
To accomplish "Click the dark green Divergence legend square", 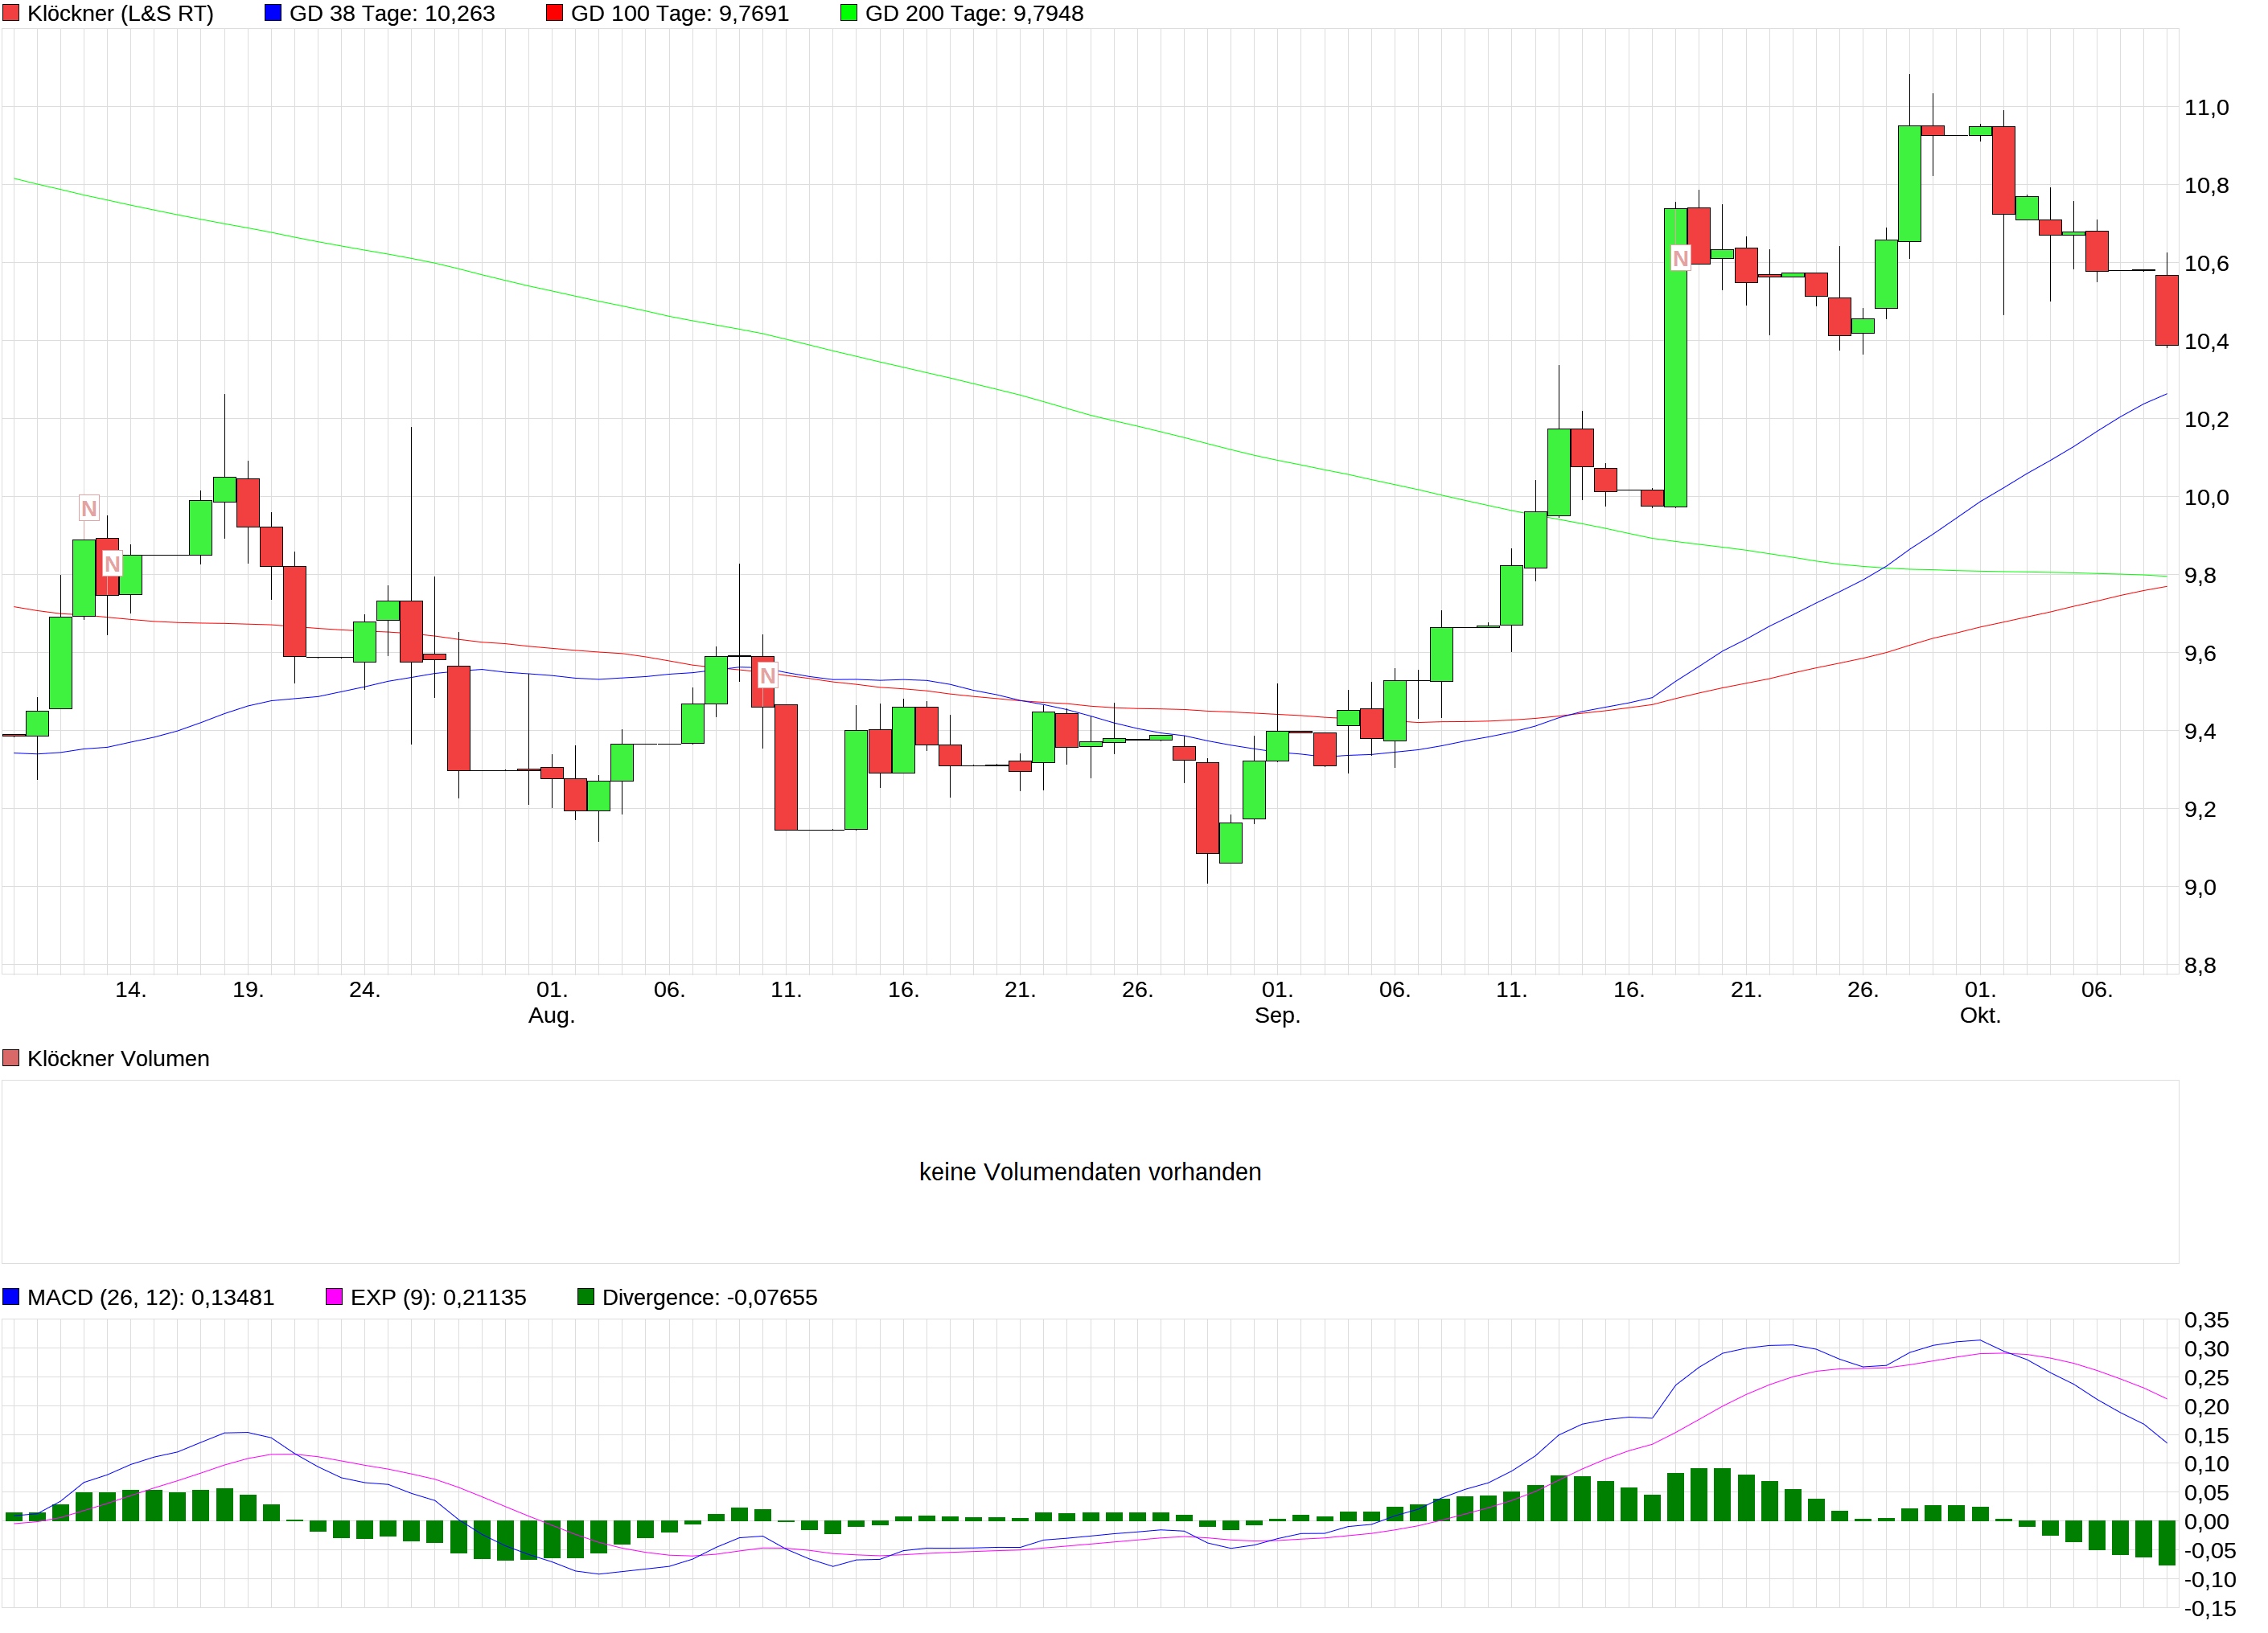I will tap(586, 1297).
